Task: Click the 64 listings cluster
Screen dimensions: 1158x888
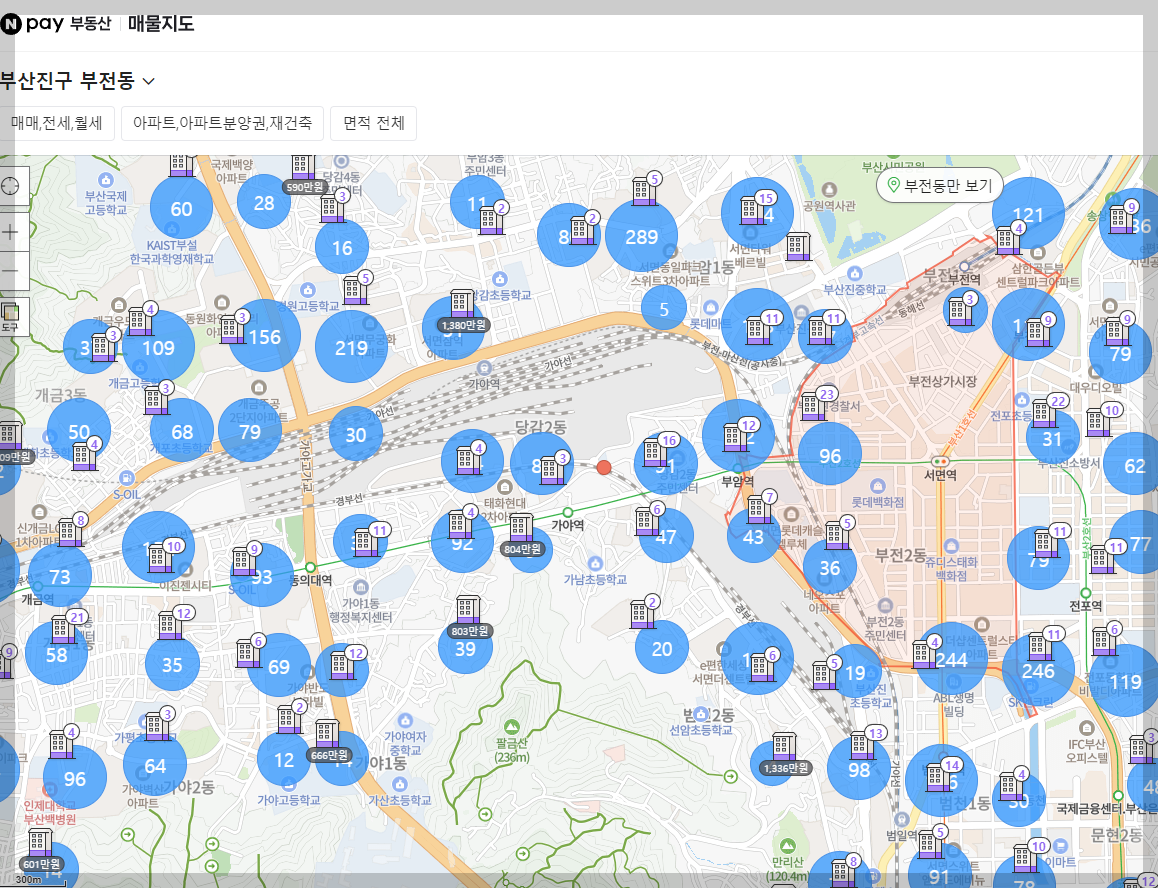Action: click(x=155, y=765)
